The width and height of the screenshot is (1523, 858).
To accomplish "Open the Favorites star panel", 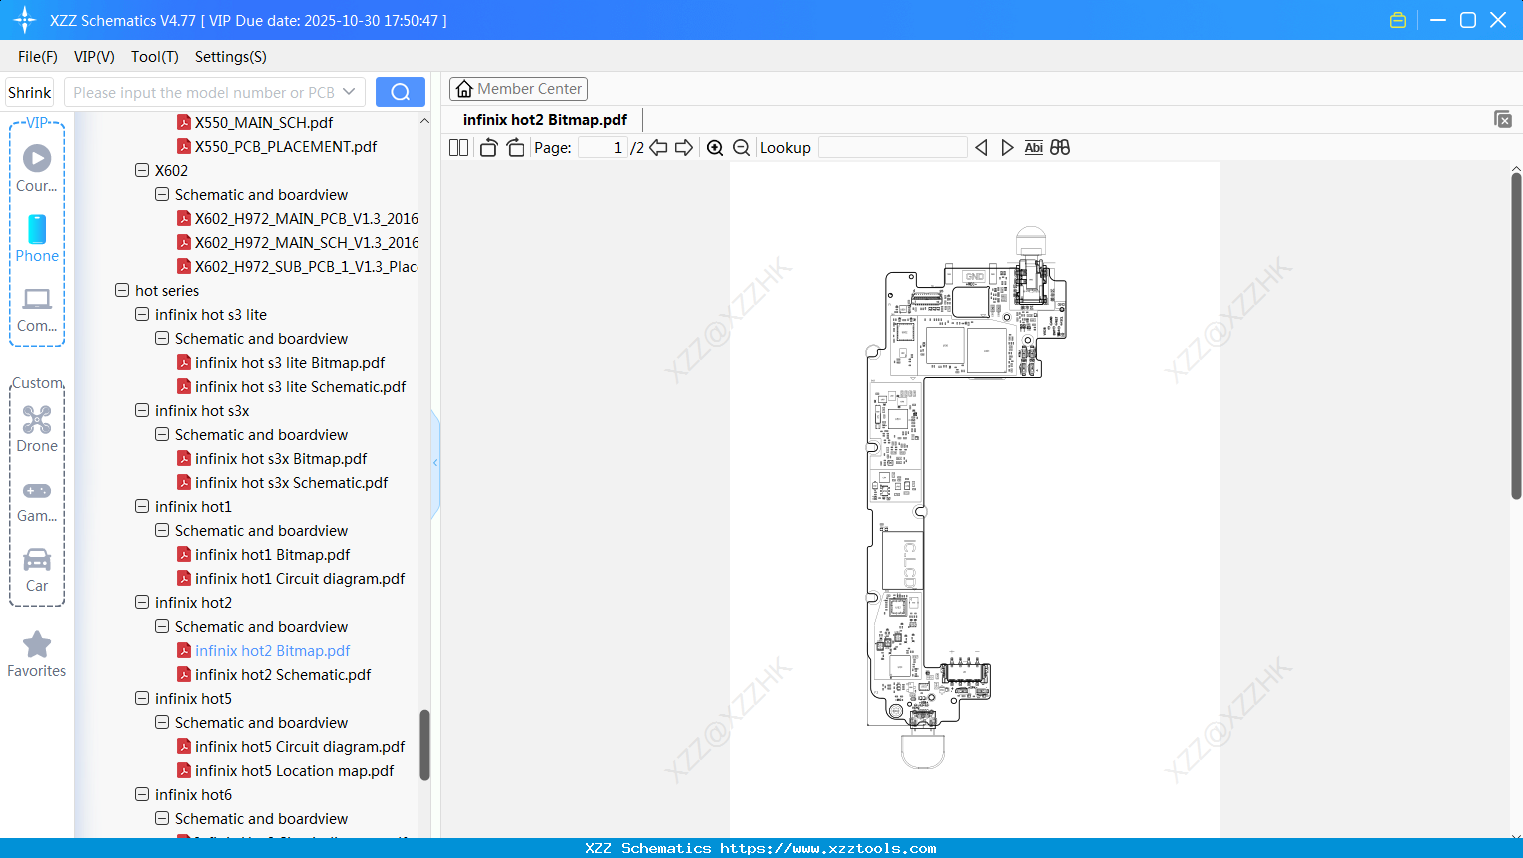I will 36,645.
